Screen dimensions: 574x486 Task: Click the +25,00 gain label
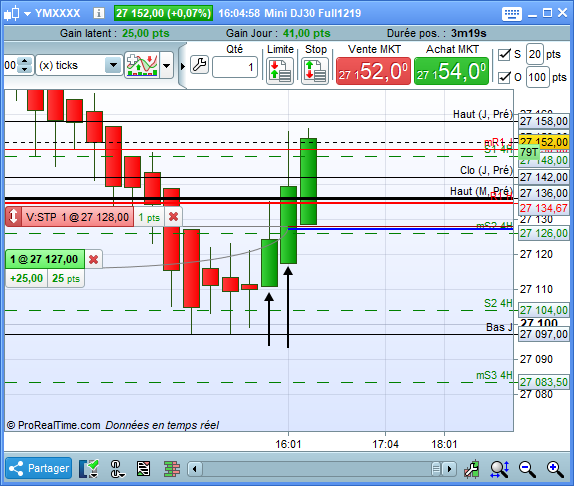[26, 278]
